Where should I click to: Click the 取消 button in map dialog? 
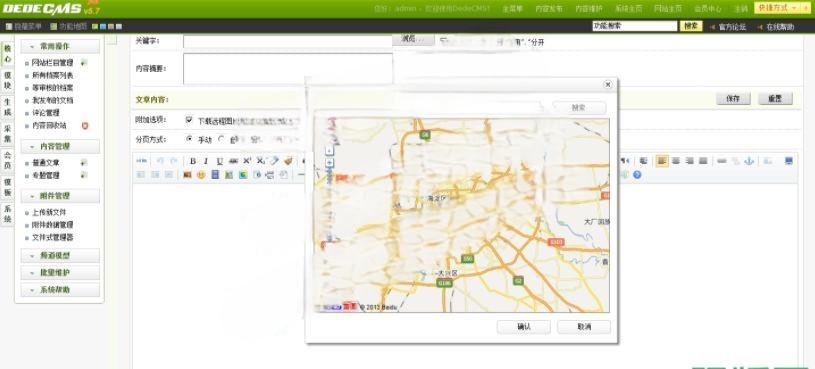coord(584,327)
